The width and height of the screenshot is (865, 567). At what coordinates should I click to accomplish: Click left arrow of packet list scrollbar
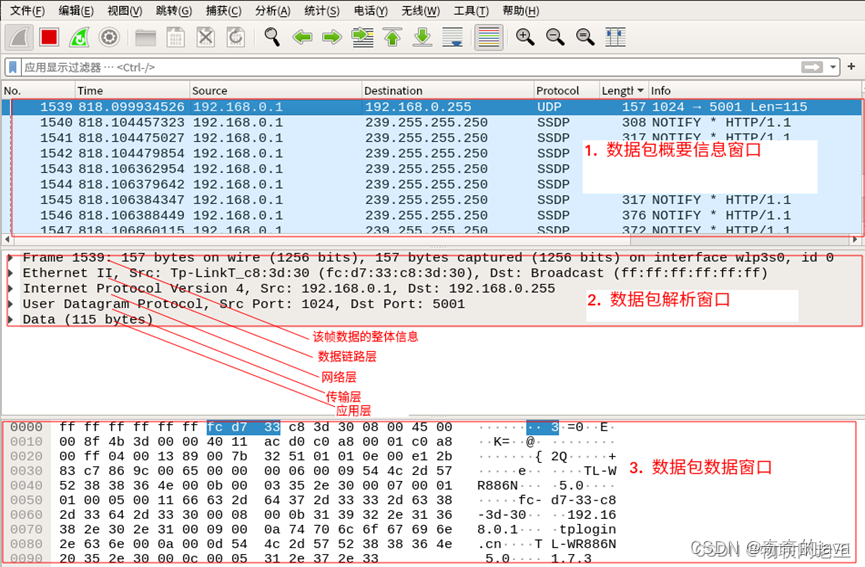7,239
